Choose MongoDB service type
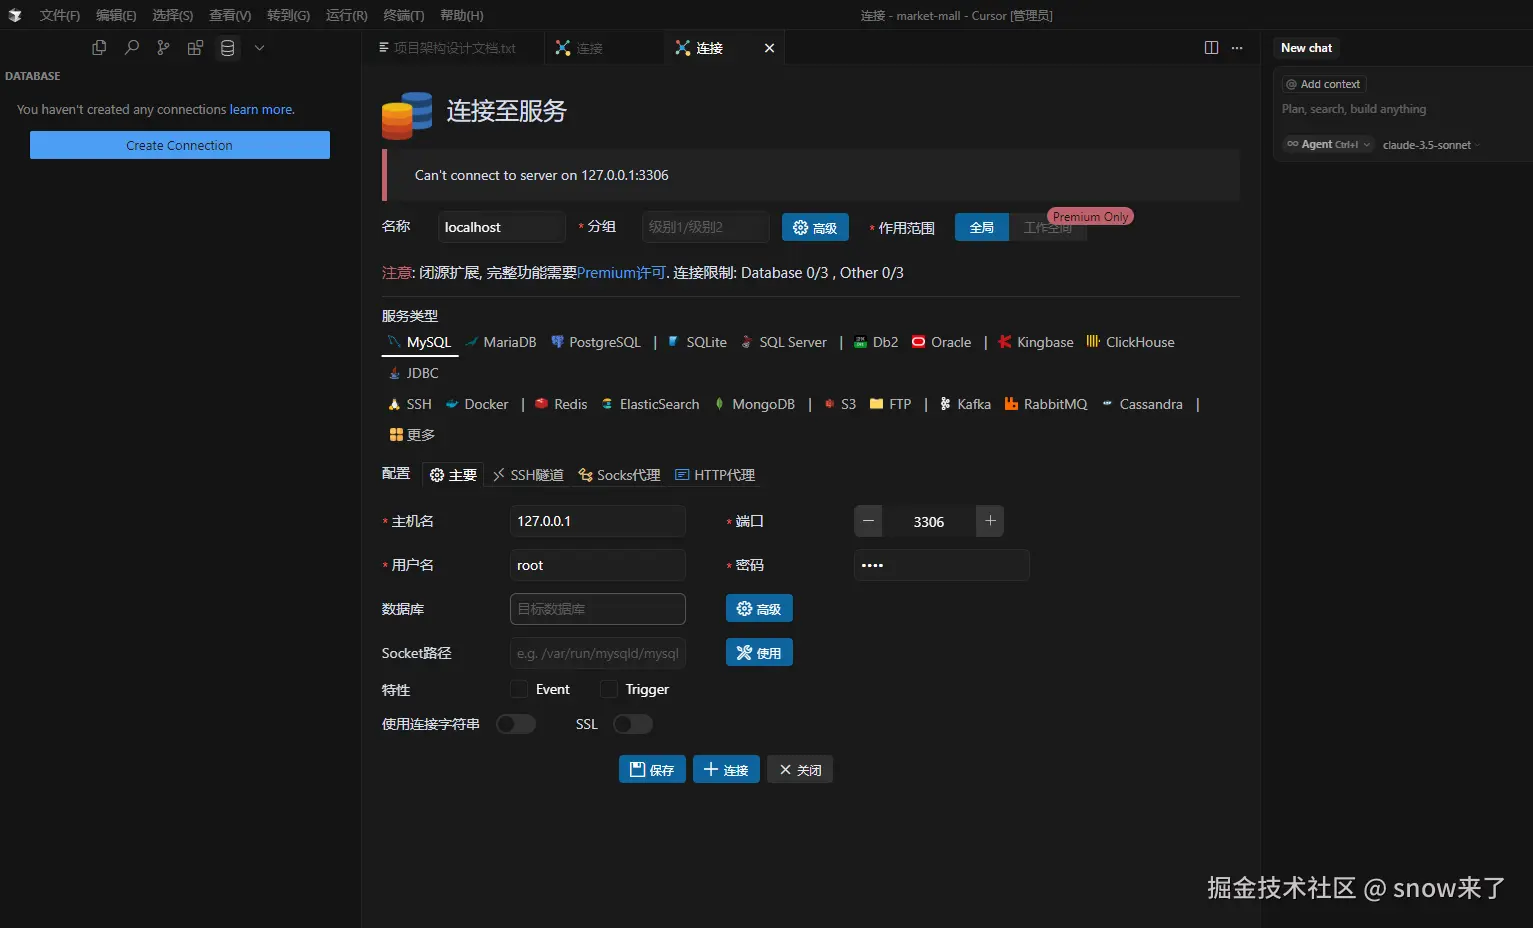The image size is (1533, 928). [754, 404]
